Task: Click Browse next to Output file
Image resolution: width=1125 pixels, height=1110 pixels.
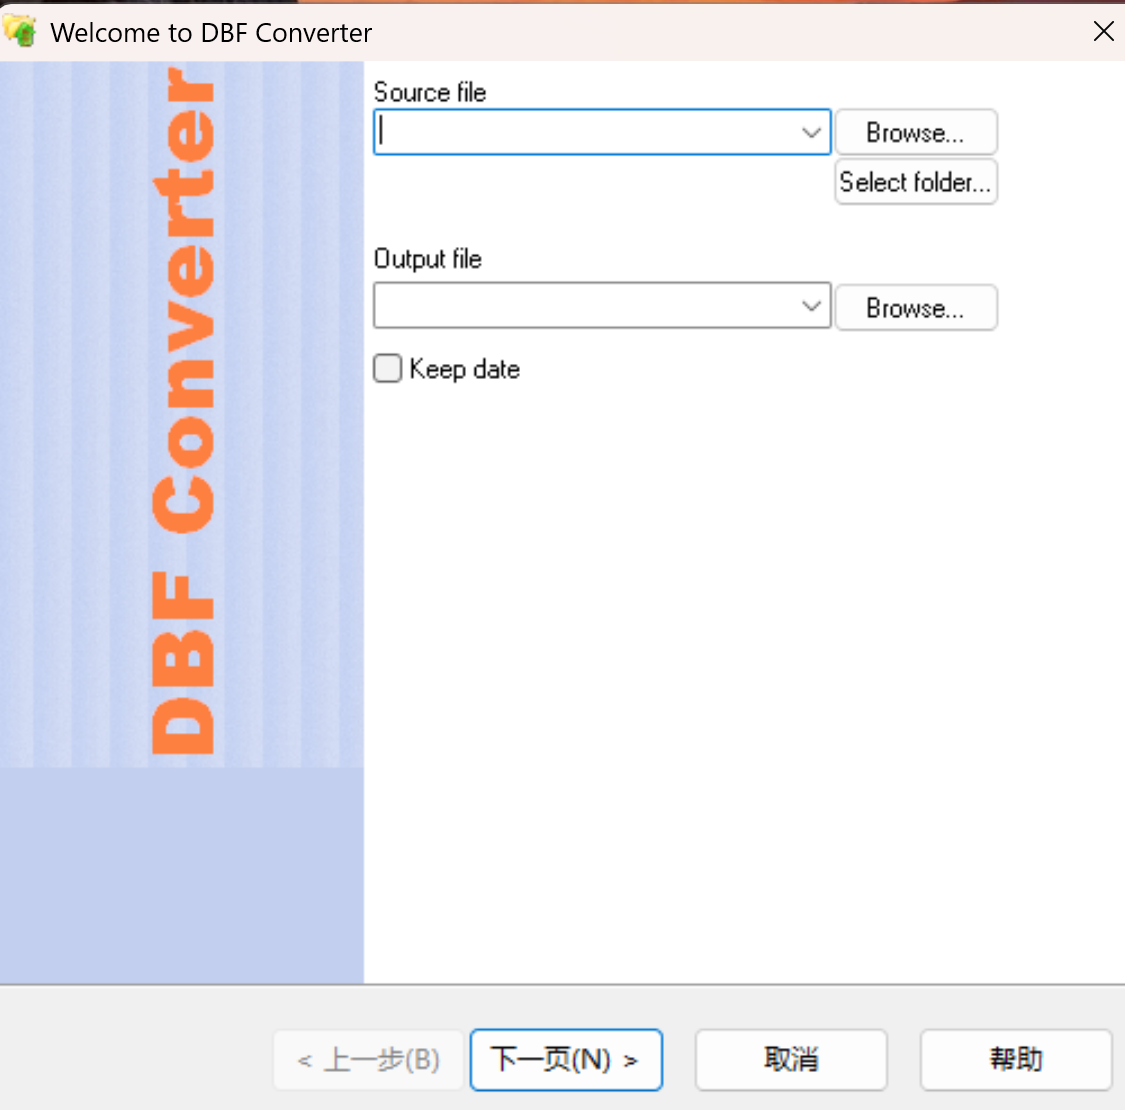Action: pyautogui.click(x=915, y=308)
